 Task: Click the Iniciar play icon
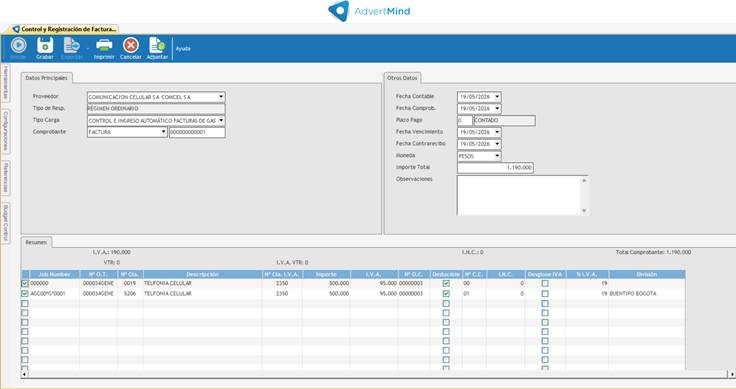18,45
